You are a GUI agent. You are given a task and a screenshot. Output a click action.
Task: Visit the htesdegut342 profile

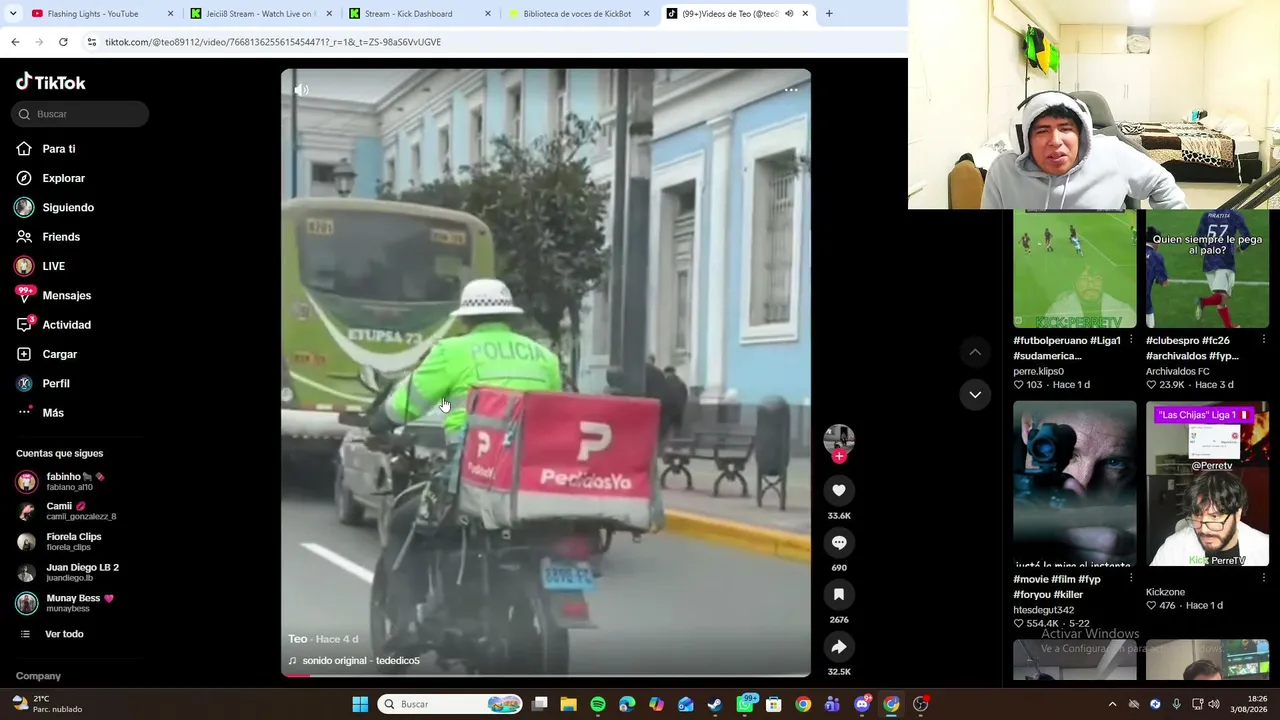1043,610
